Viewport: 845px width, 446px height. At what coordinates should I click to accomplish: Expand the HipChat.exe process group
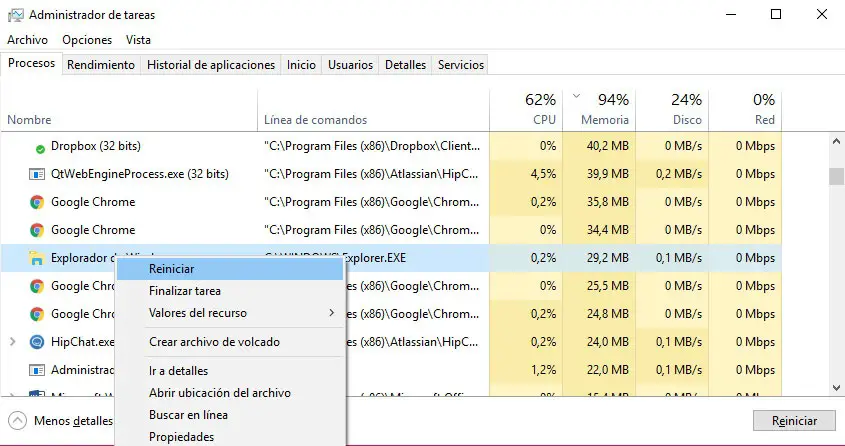pyautogui.click(x=13, y=342)
